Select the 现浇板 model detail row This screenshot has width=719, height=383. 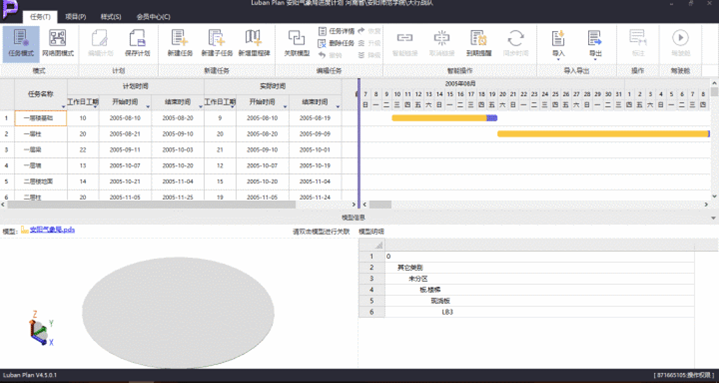click(539, 301)
